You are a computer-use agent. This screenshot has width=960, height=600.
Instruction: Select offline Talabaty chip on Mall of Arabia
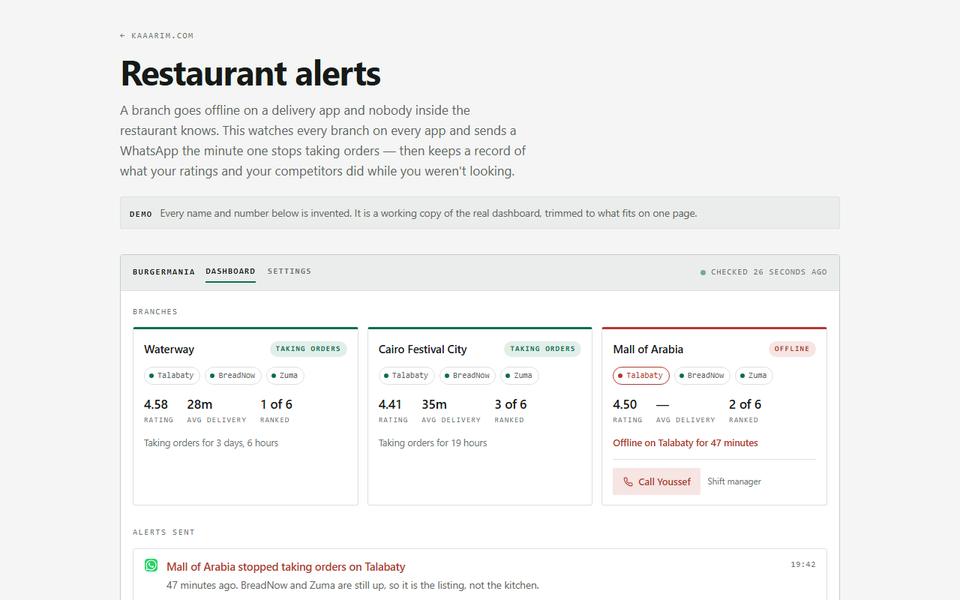coord(641,375)
